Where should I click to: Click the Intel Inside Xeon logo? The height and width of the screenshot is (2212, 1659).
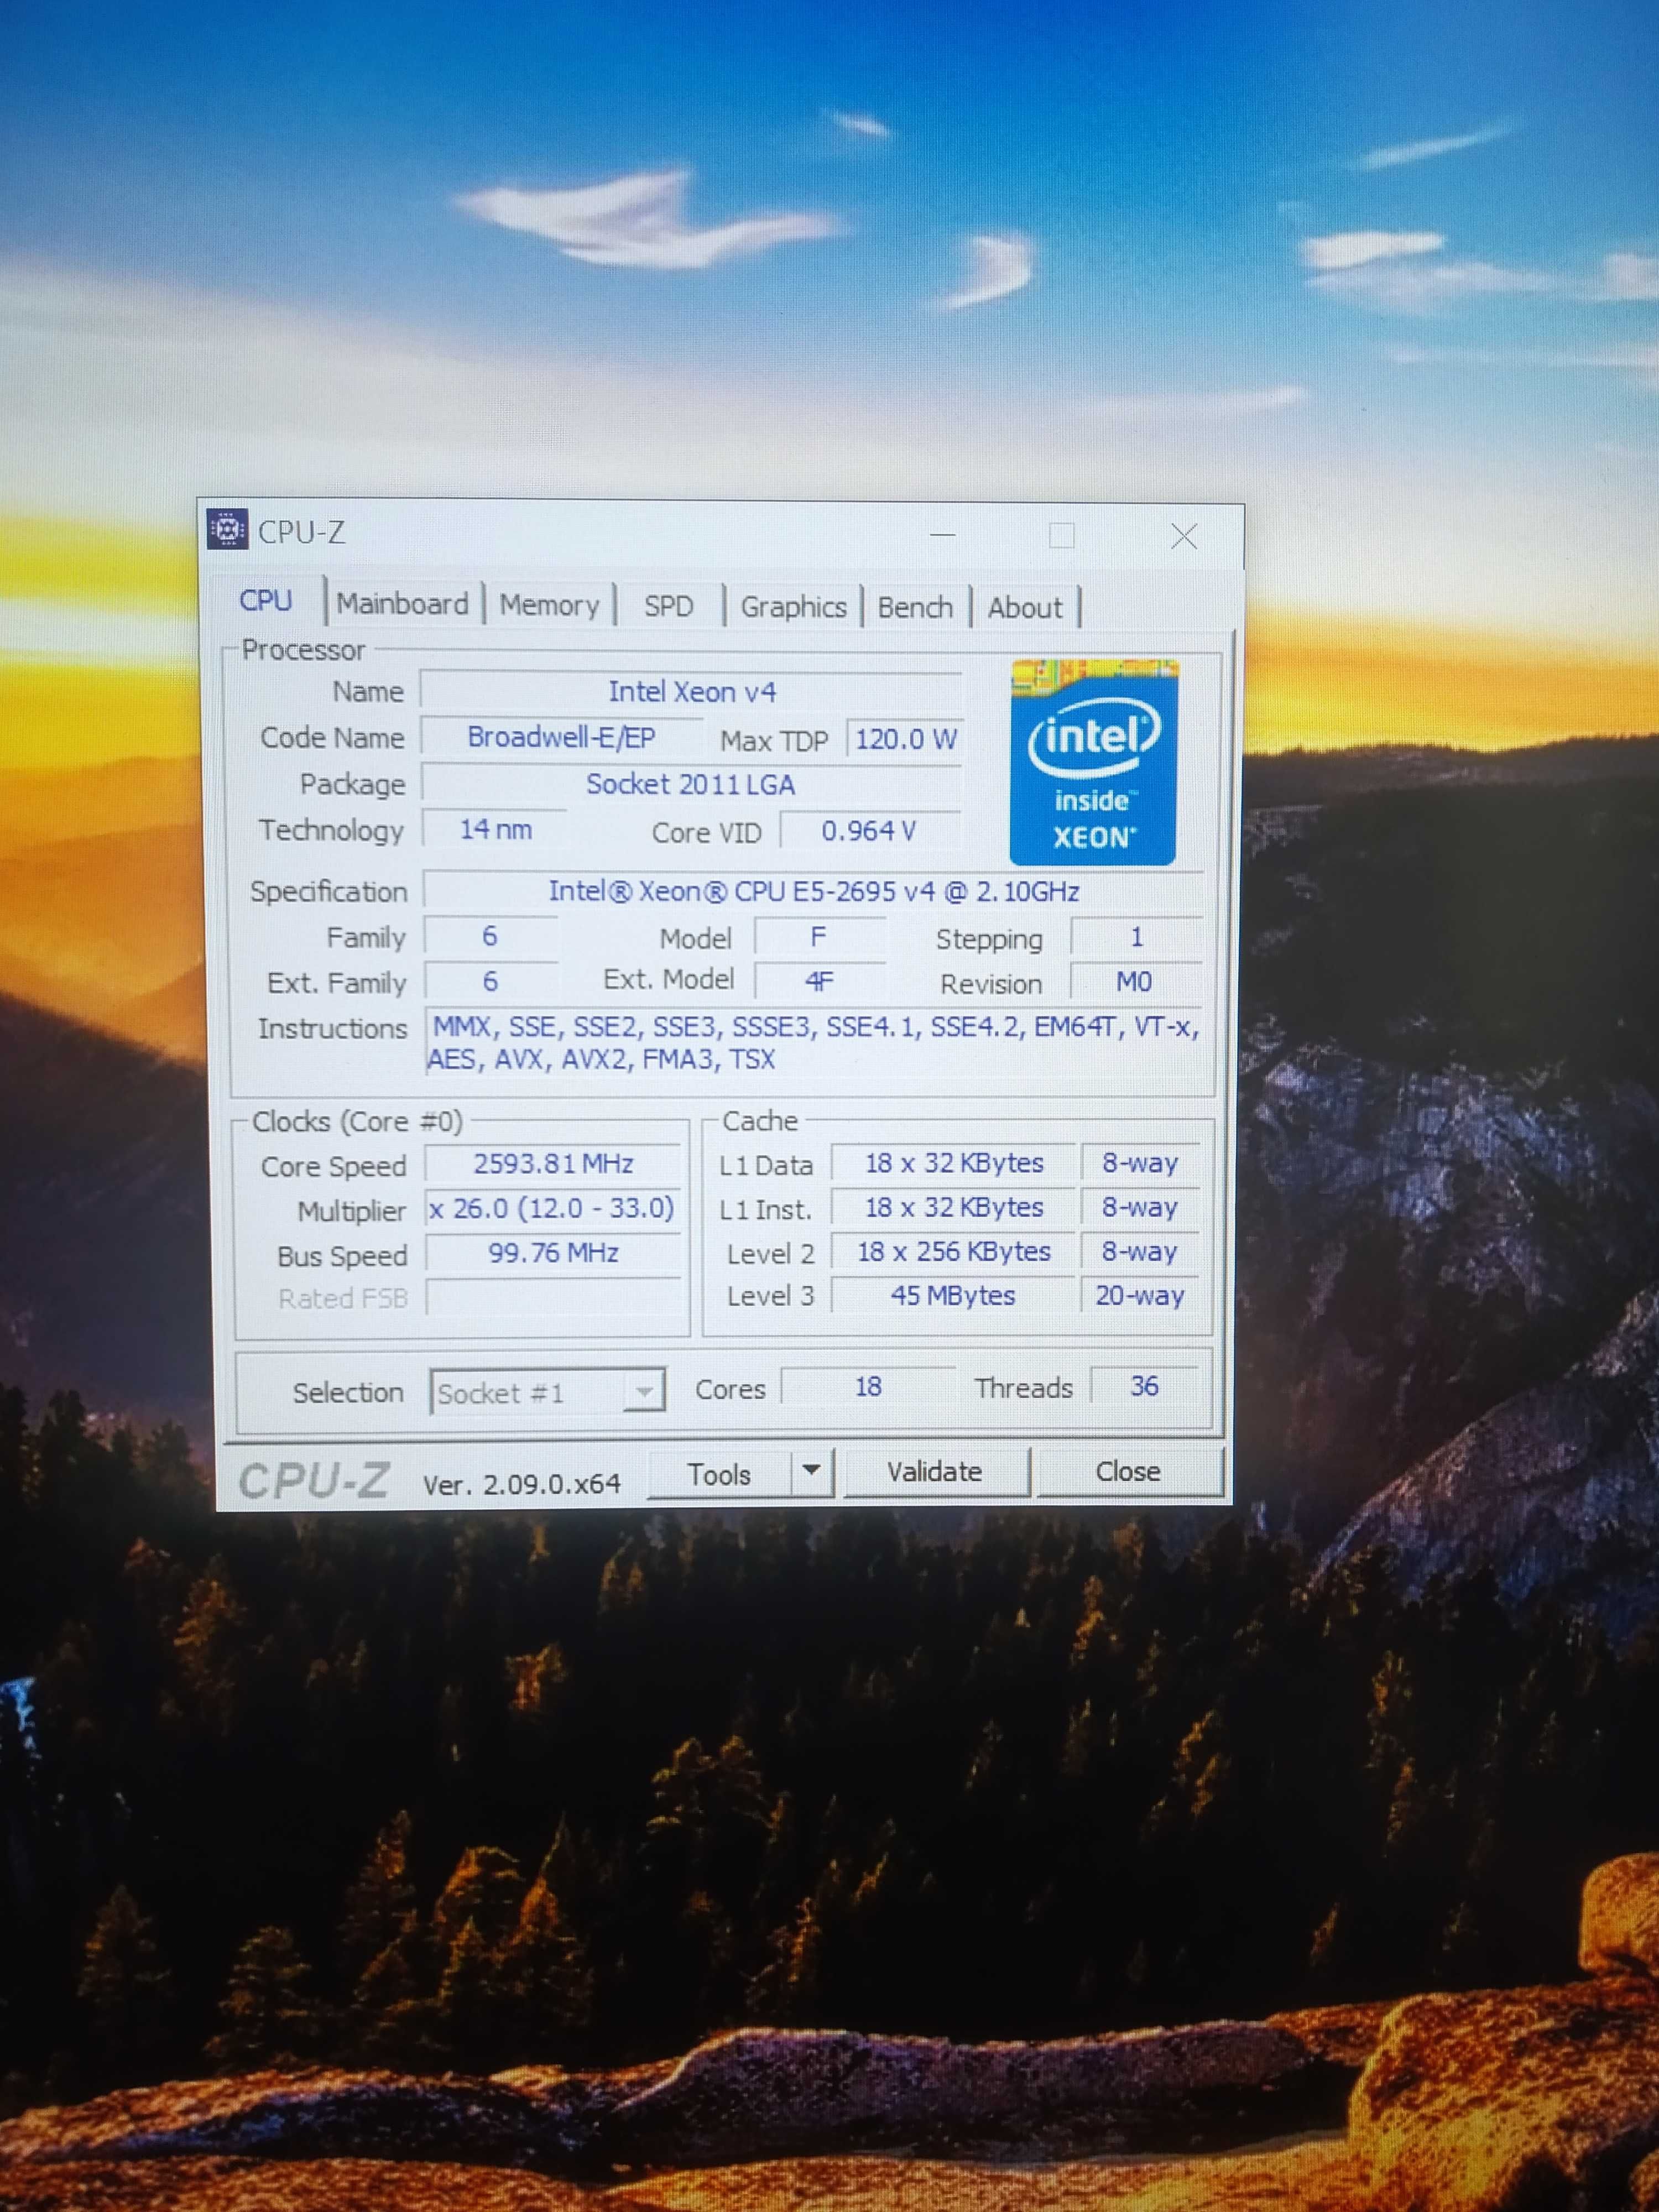point(1093,761)
